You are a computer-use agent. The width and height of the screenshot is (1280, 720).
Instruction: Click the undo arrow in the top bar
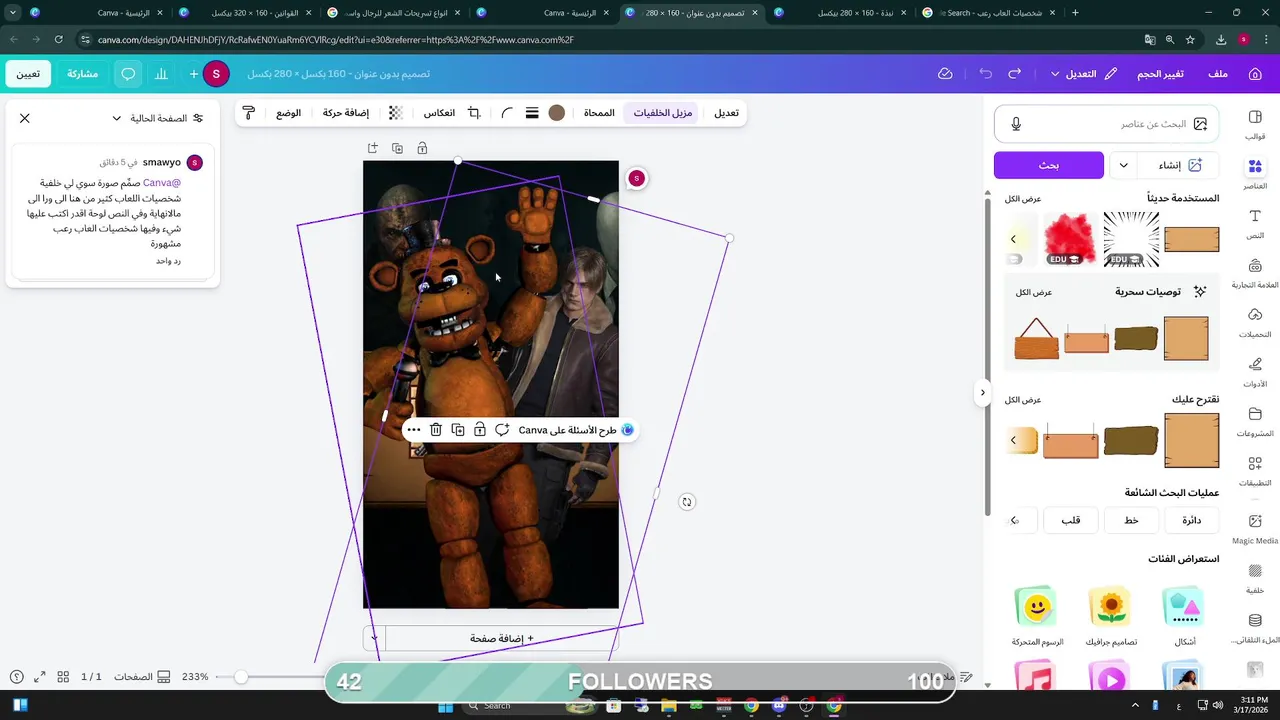click(x=986, y=74)
